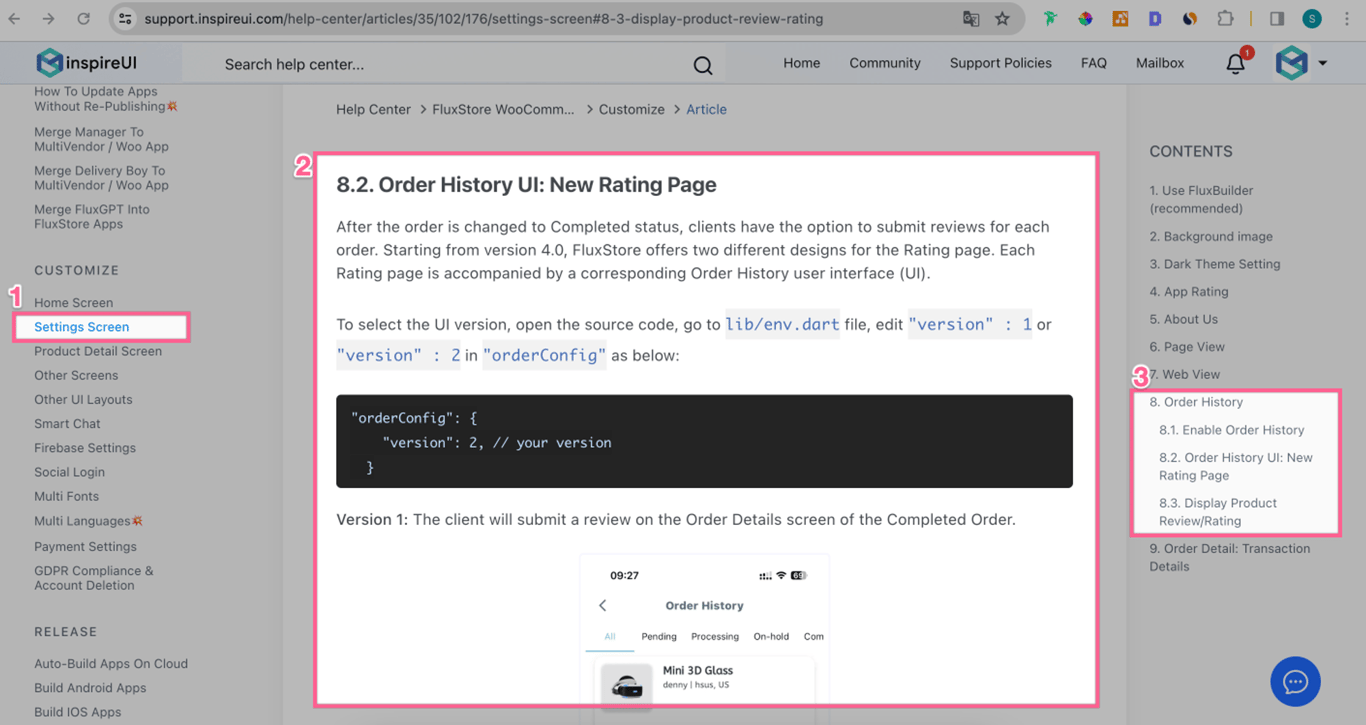
Task: Click the Customize breadcrumb
Action: coord(631,109)
